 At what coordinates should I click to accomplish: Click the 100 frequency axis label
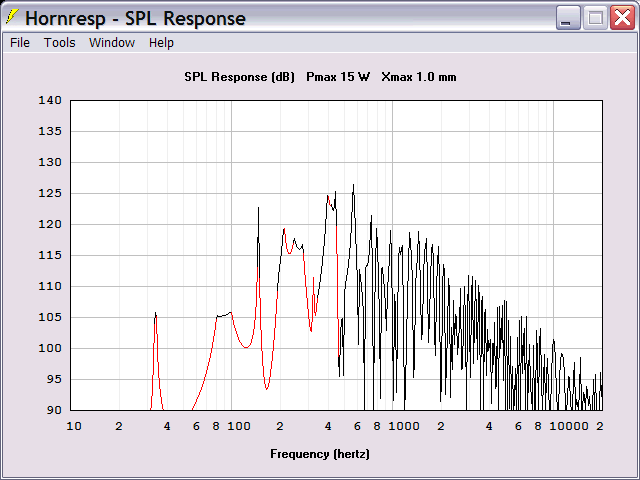click(239, 426)
